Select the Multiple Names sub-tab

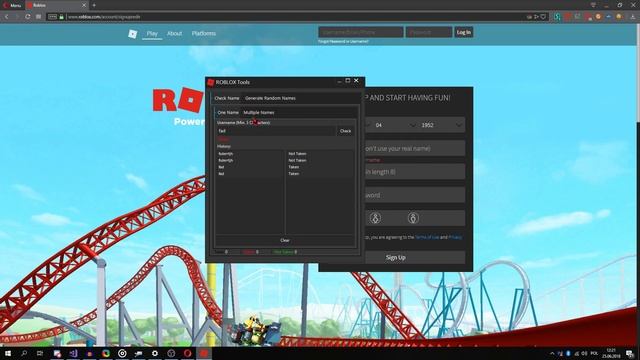[x=259, y=112]
